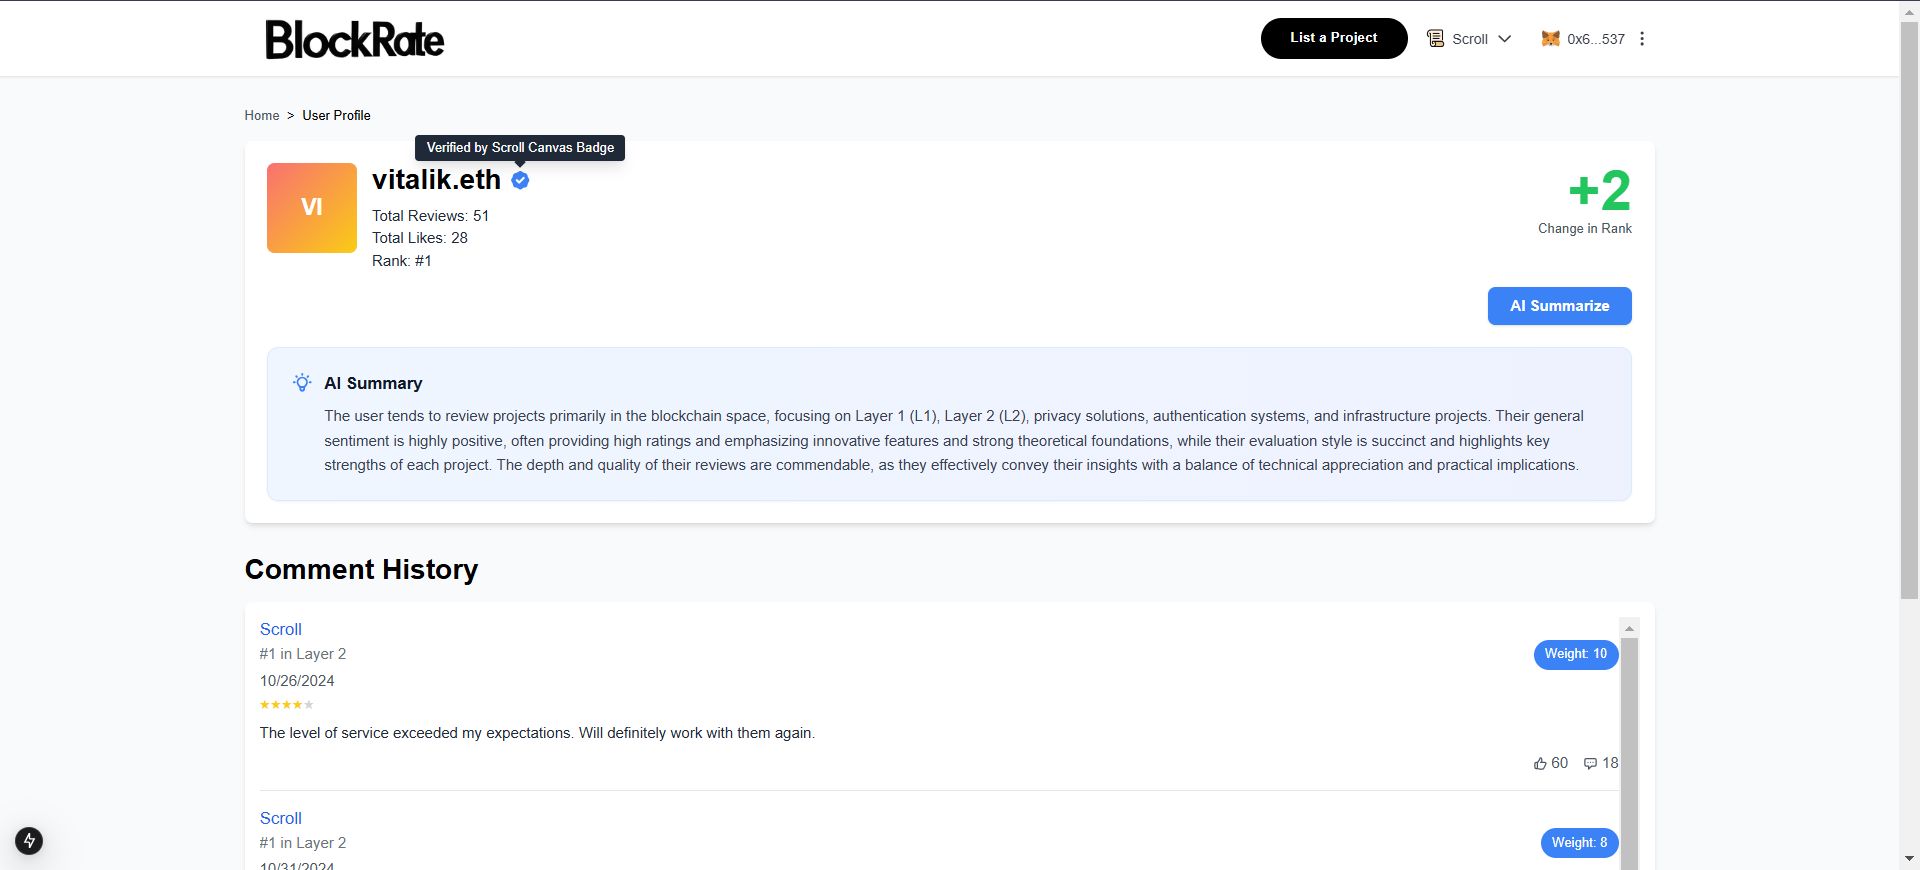Click the page scrollbar down arrow

[1909, 859]
